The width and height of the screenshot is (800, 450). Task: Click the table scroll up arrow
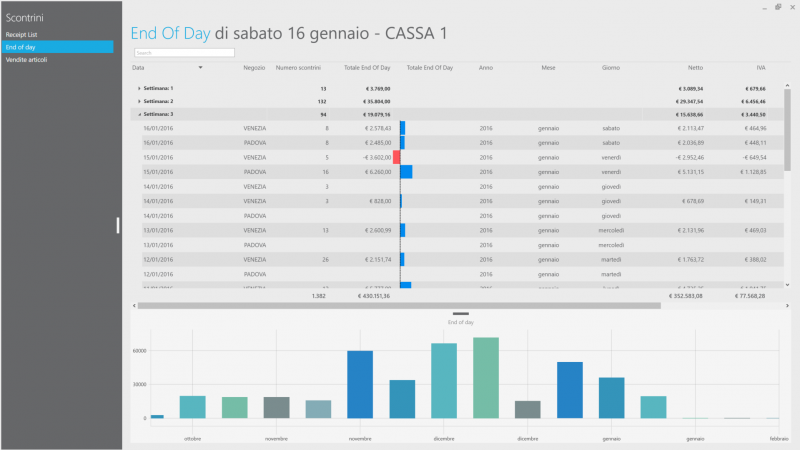click(x=787, y=86)
